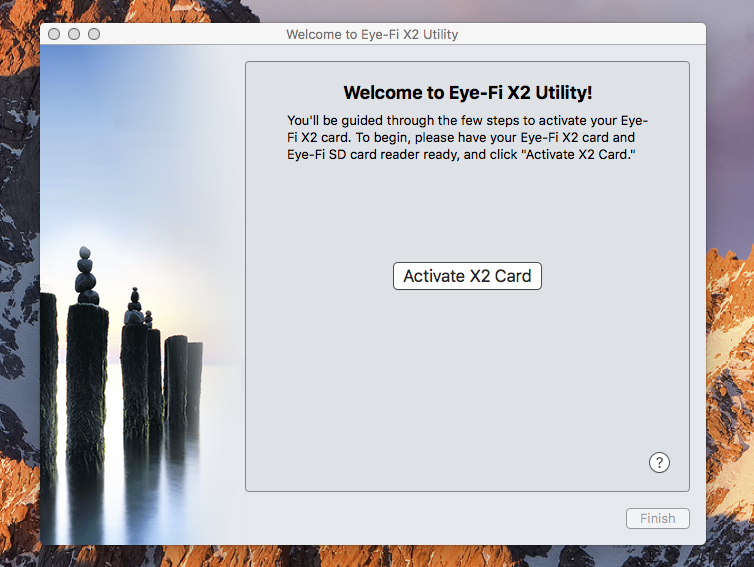Click the Activate X2 Card button

(467, 276)
